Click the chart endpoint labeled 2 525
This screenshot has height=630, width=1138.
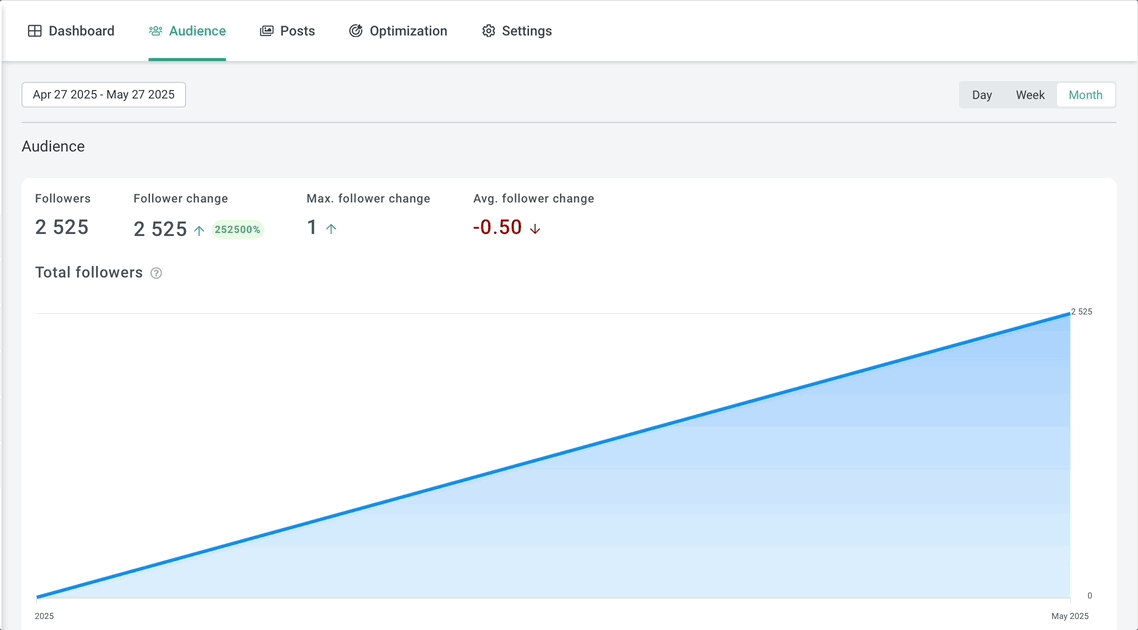click(x=1070, y=313)
